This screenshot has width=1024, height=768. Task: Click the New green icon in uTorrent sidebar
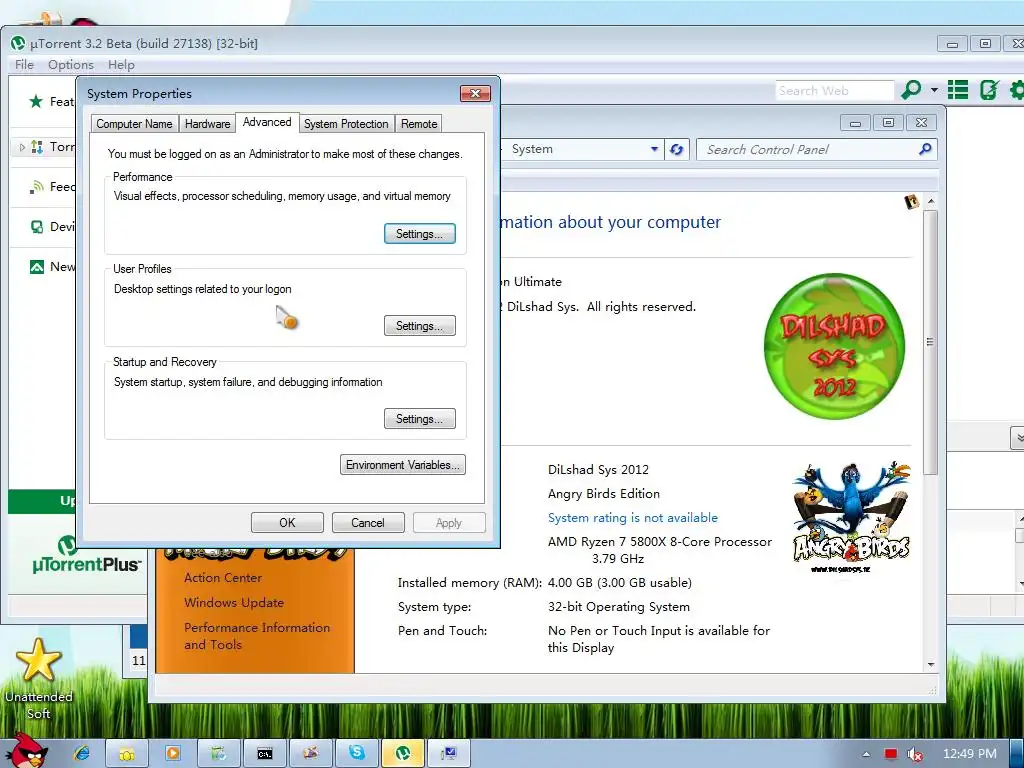(x=37, y=266)
